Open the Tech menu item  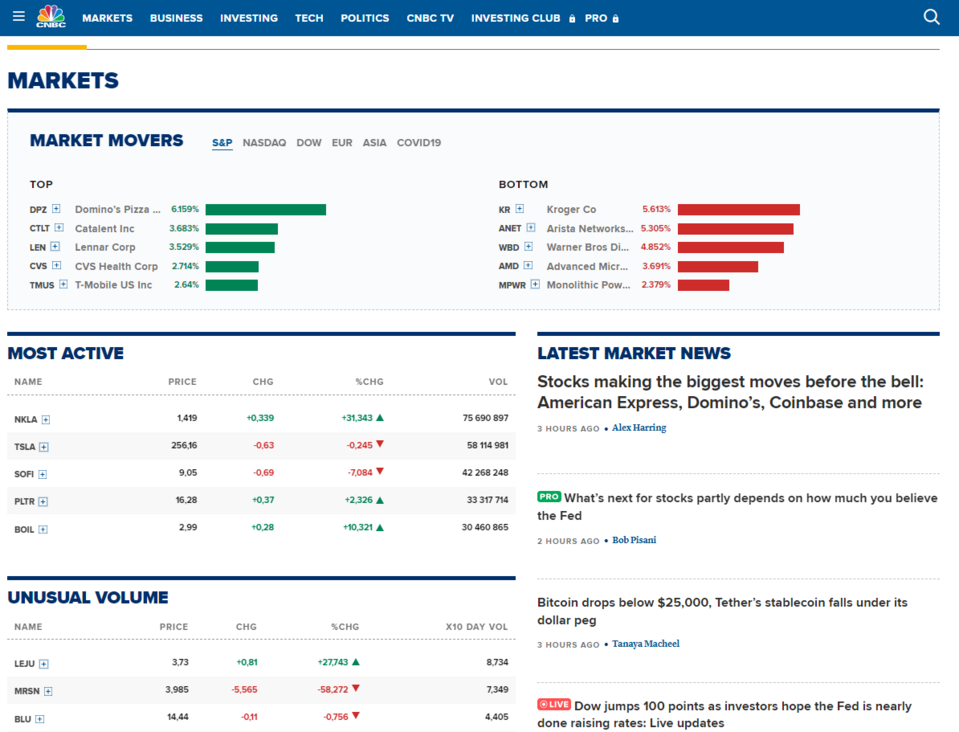click(309, 18)
